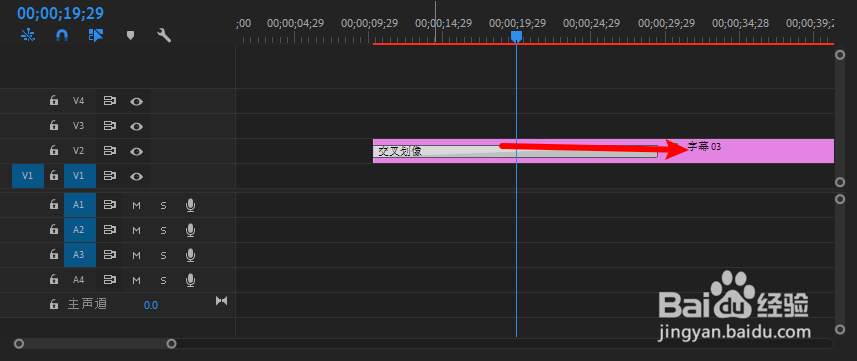Lock the V3 video track

(x=54, y=126)
